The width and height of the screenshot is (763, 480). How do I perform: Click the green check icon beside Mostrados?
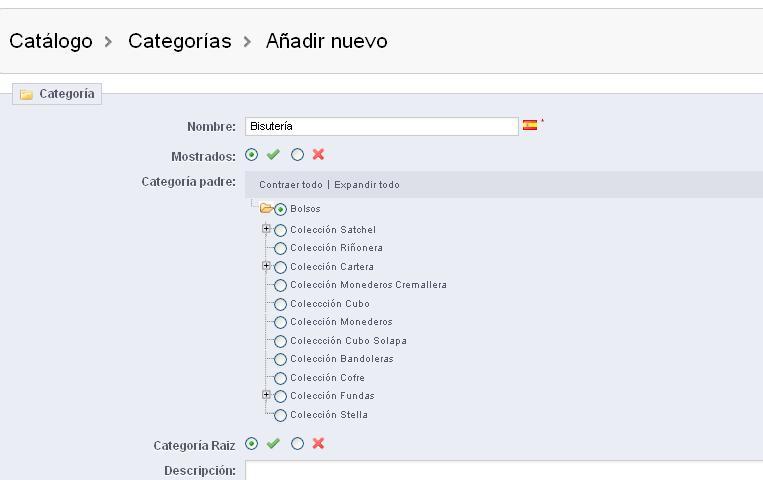coord(273,155)
